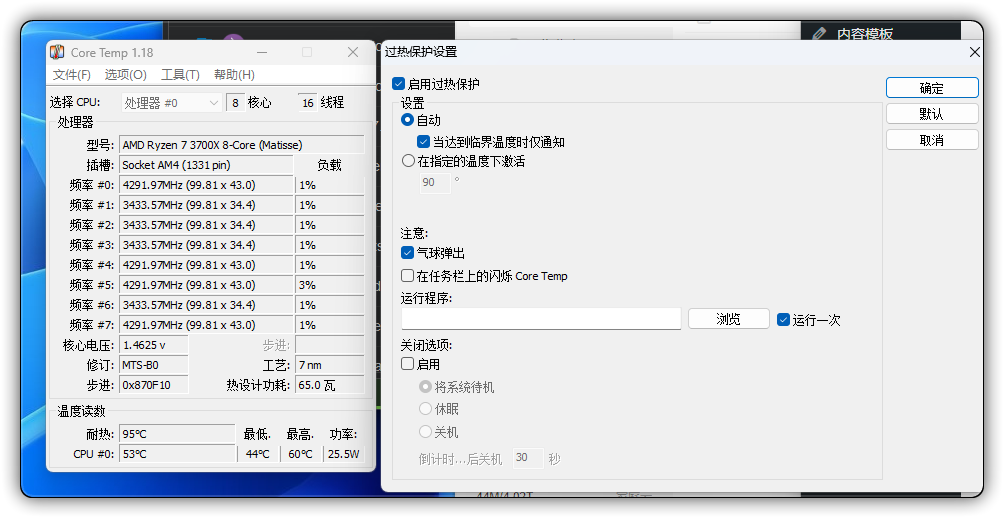Click the 热设计功耗 value 65.0 瓦
The image size is (1004, 518).
pos(330,385)
